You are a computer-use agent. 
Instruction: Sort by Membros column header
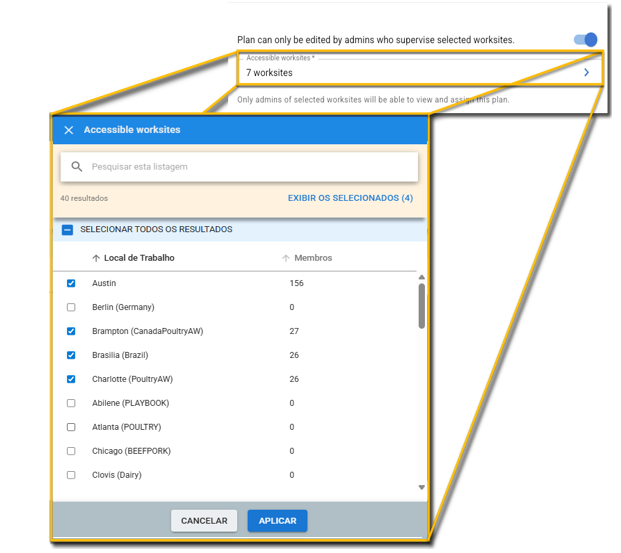click(x=313, y=258)
